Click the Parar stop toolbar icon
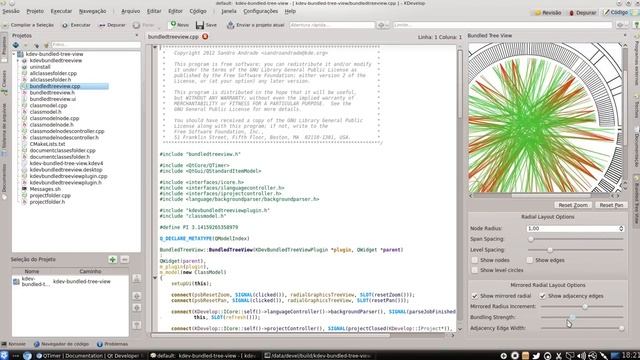 (136, 25)
